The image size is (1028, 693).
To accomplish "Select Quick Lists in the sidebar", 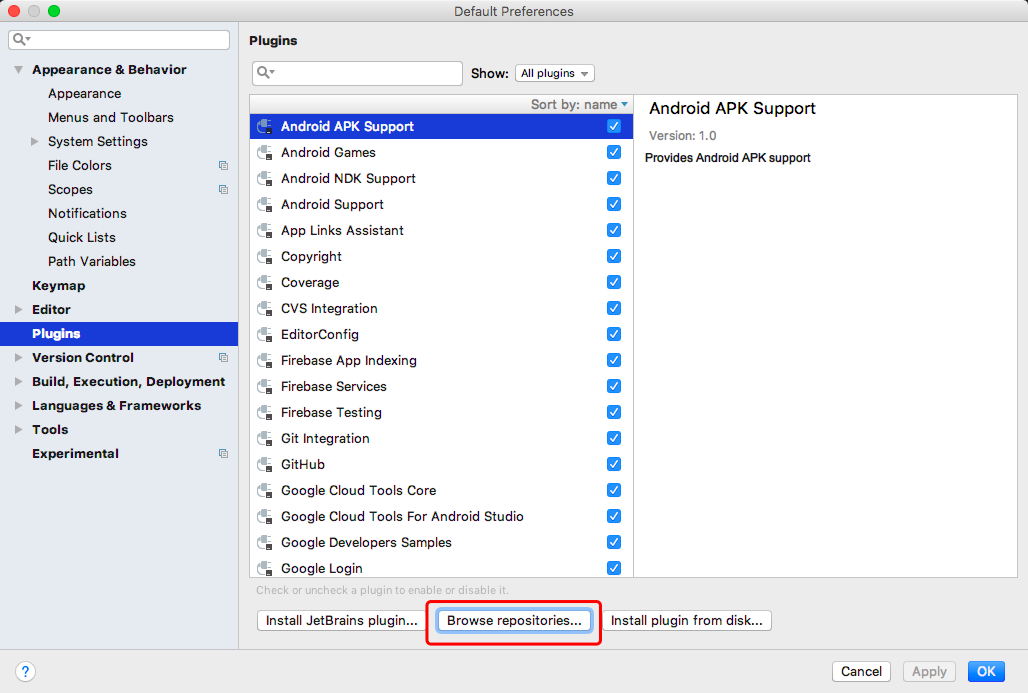I will point(82,237).
